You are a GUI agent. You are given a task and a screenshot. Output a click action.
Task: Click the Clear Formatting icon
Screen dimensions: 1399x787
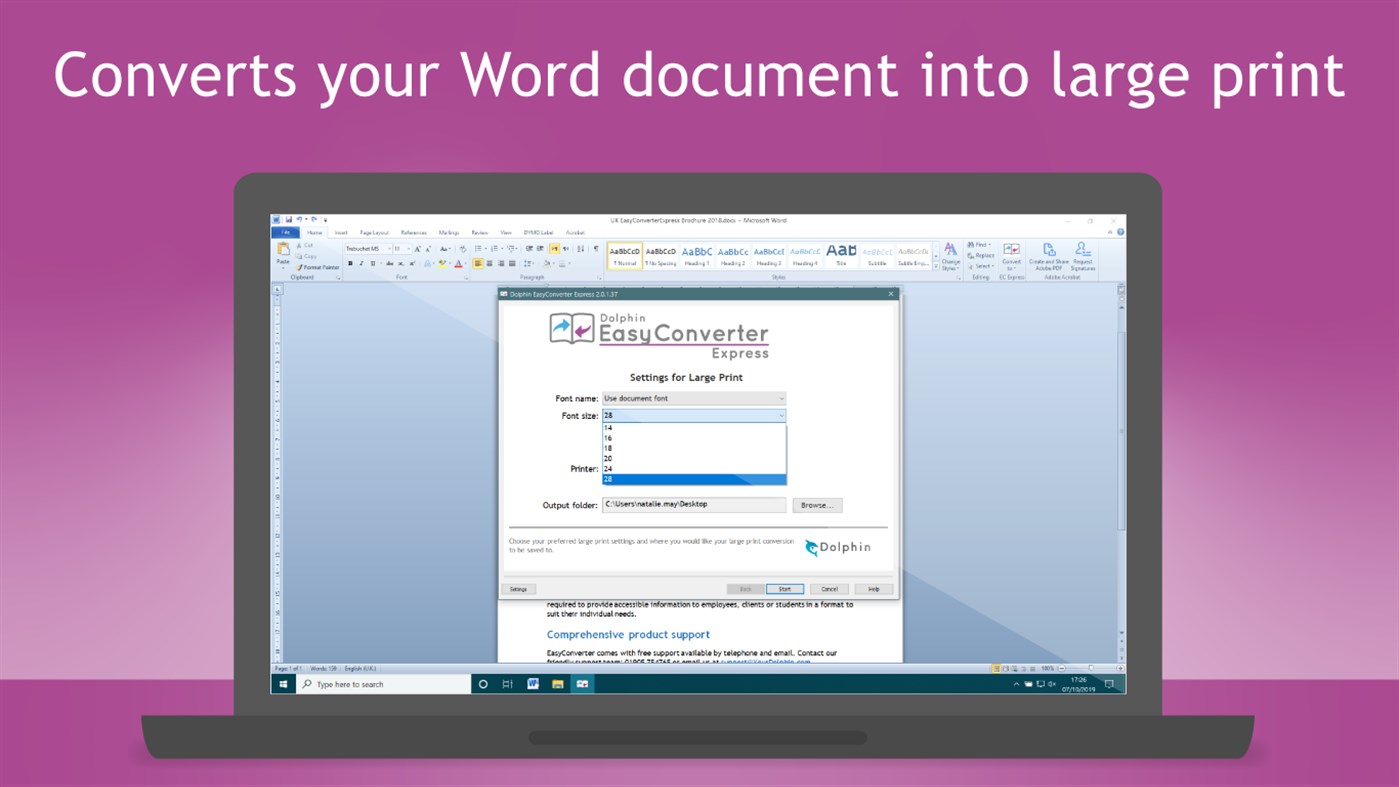coord(463,249)
